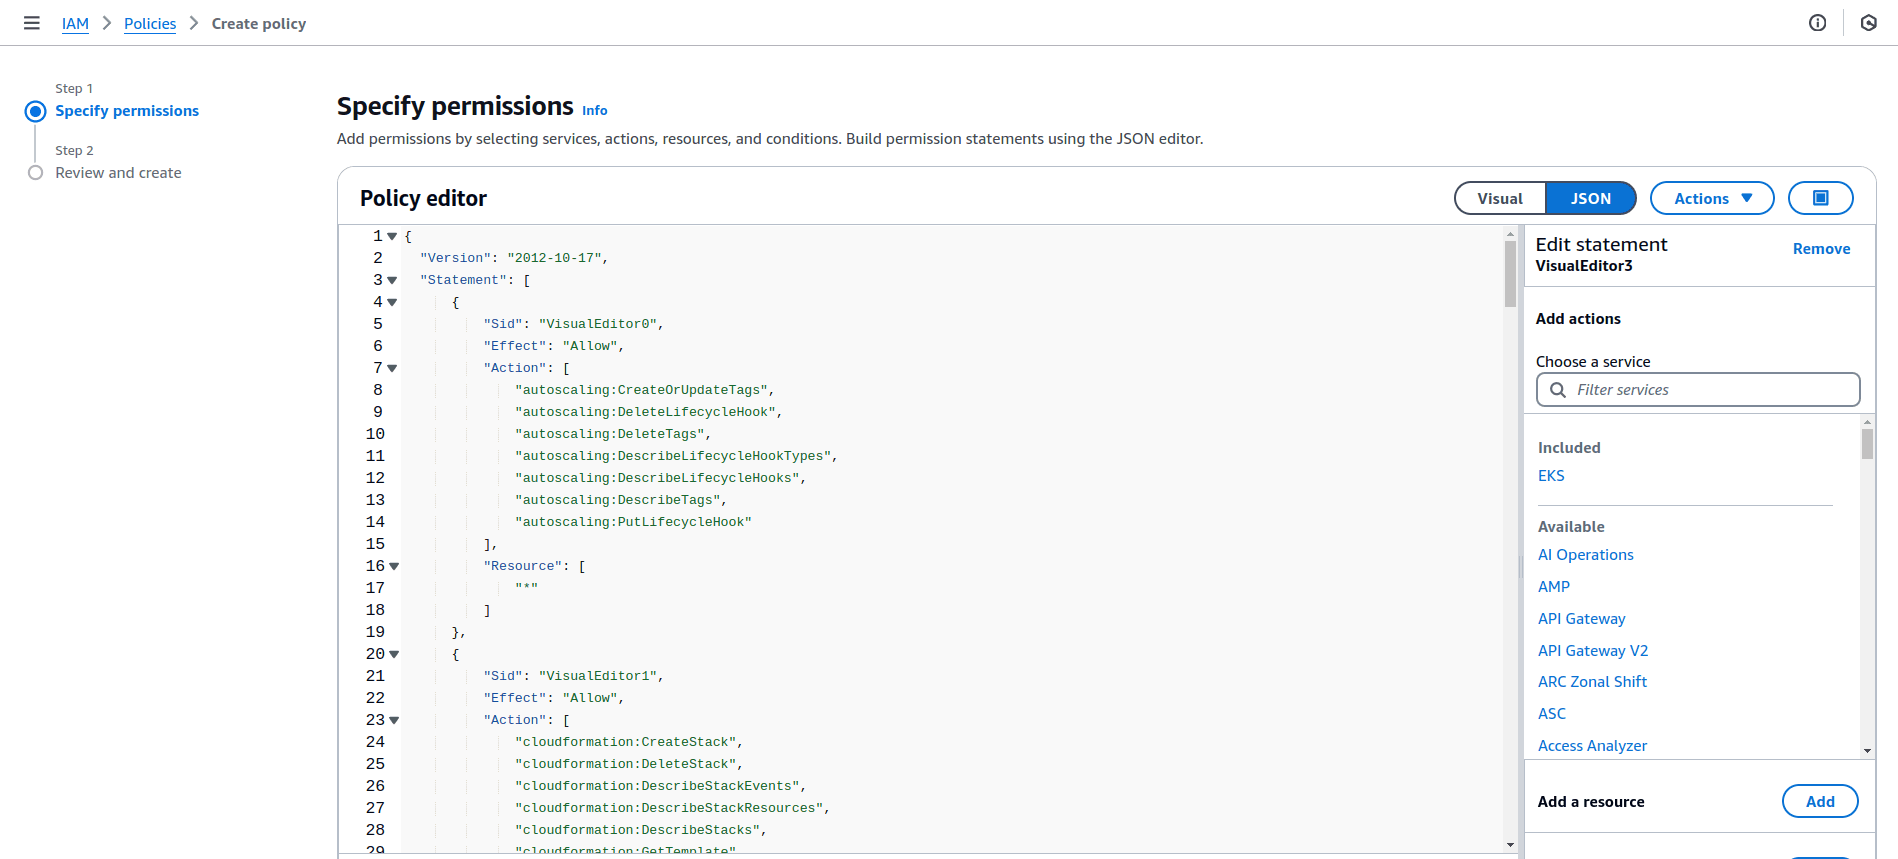Collapse the Statement fold on line 3

pyautogui.click(x=392, y=281)
